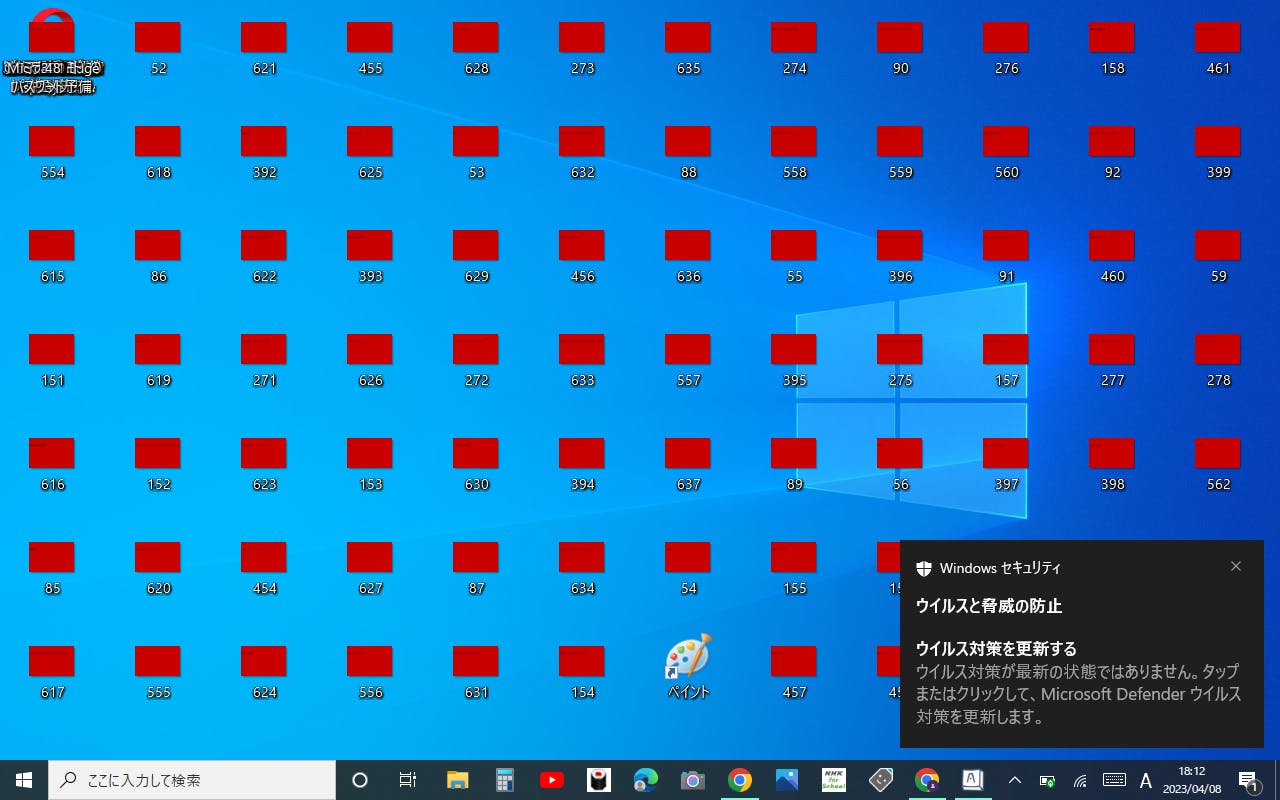
Task: Click the taskbar search box
Action: coord(192,780)
